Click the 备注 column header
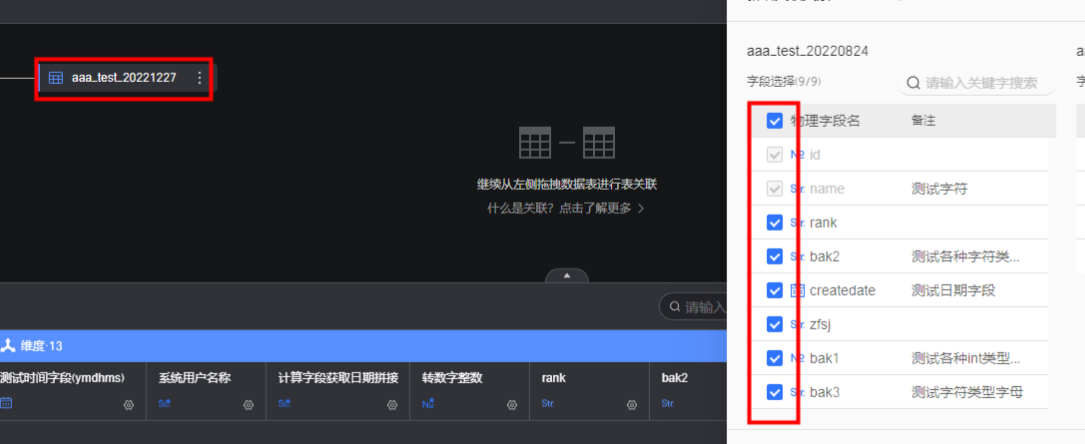Image resolution: width=1085 pixels, height=444 pixels. pos(923,121)
